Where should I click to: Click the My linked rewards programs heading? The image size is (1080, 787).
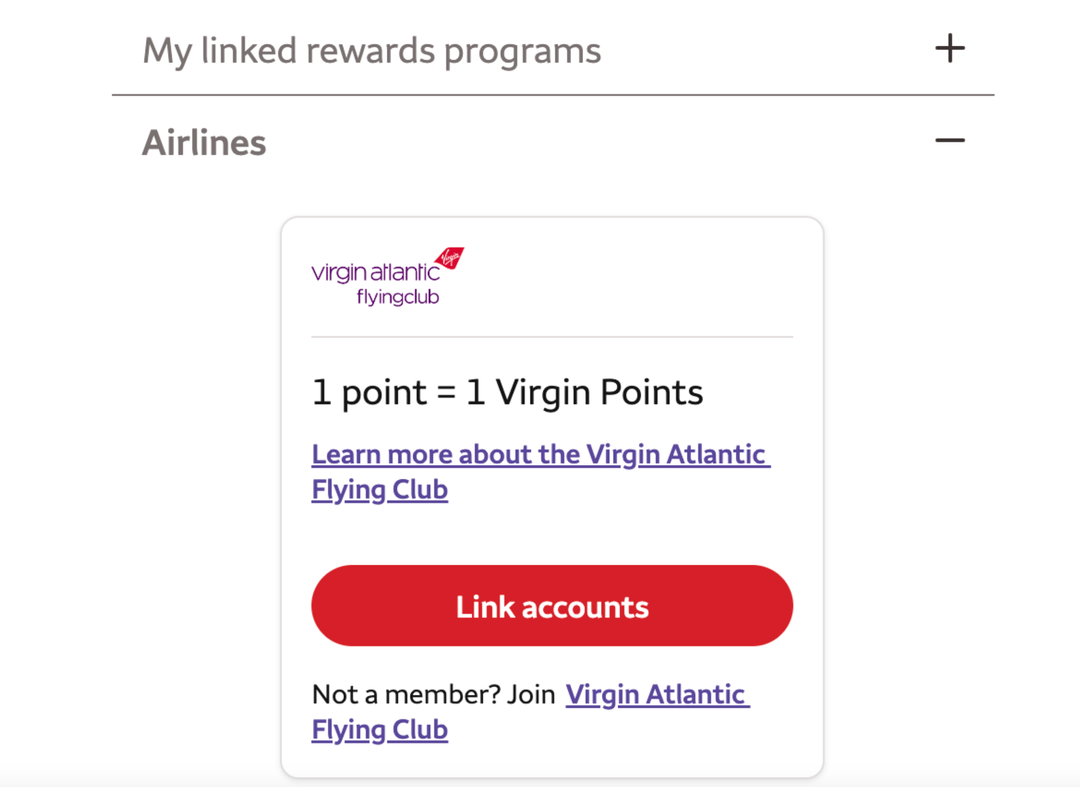371,50
